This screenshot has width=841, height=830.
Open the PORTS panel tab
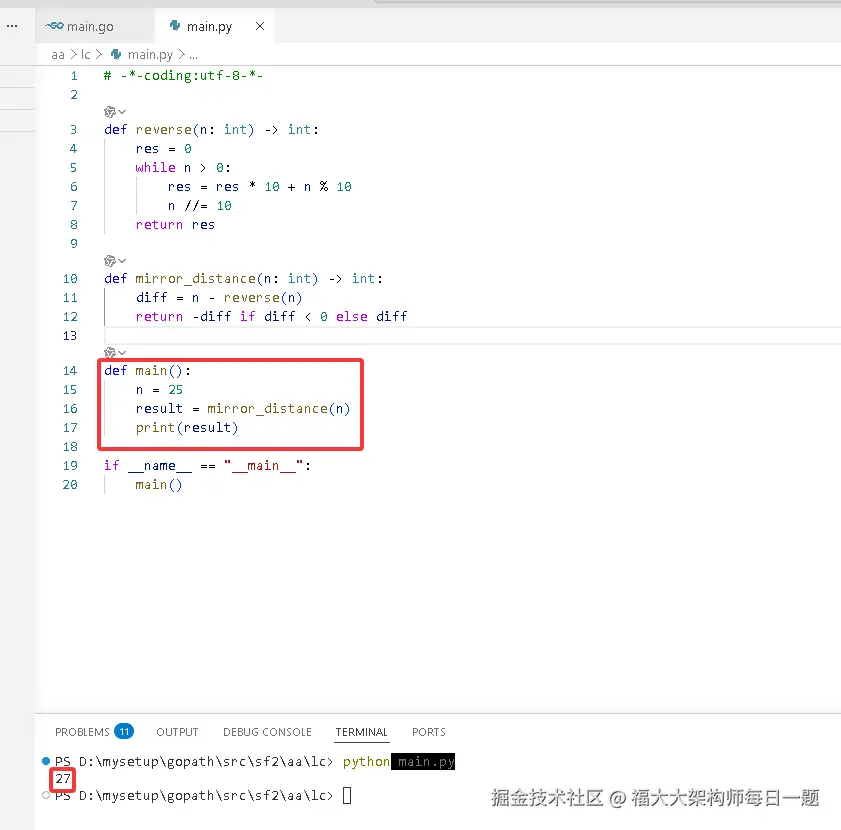pyautogui.click(x=429, y=732)
